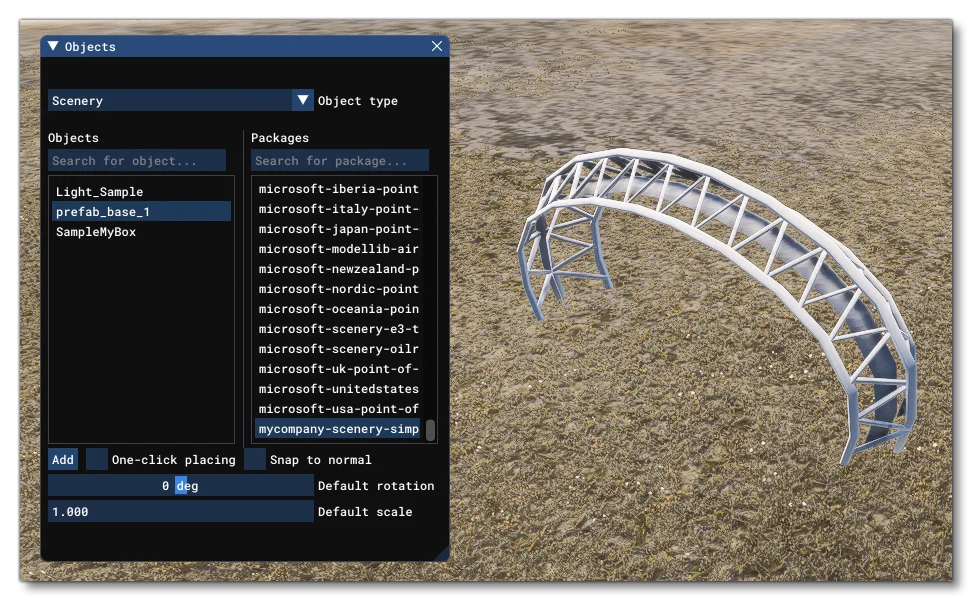Select SampleMyBox in the Objects list
972x601 pixels.
[141, 232]
